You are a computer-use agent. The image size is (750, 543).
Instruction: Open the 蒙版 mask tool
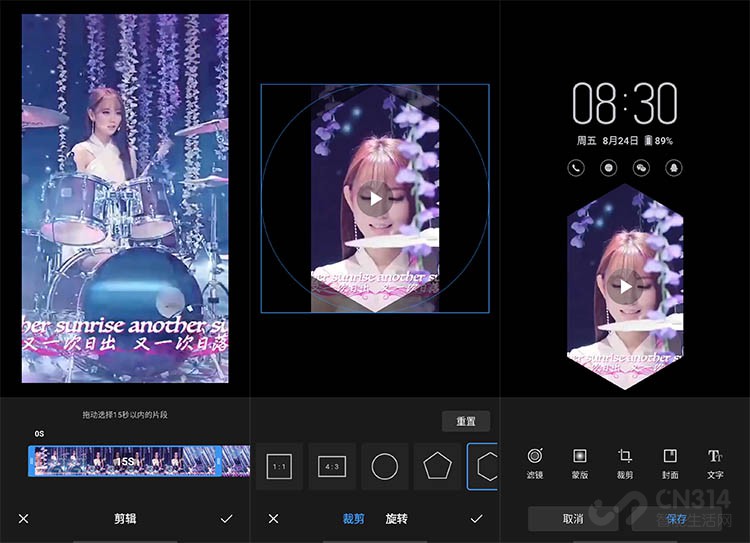[580, 464]
